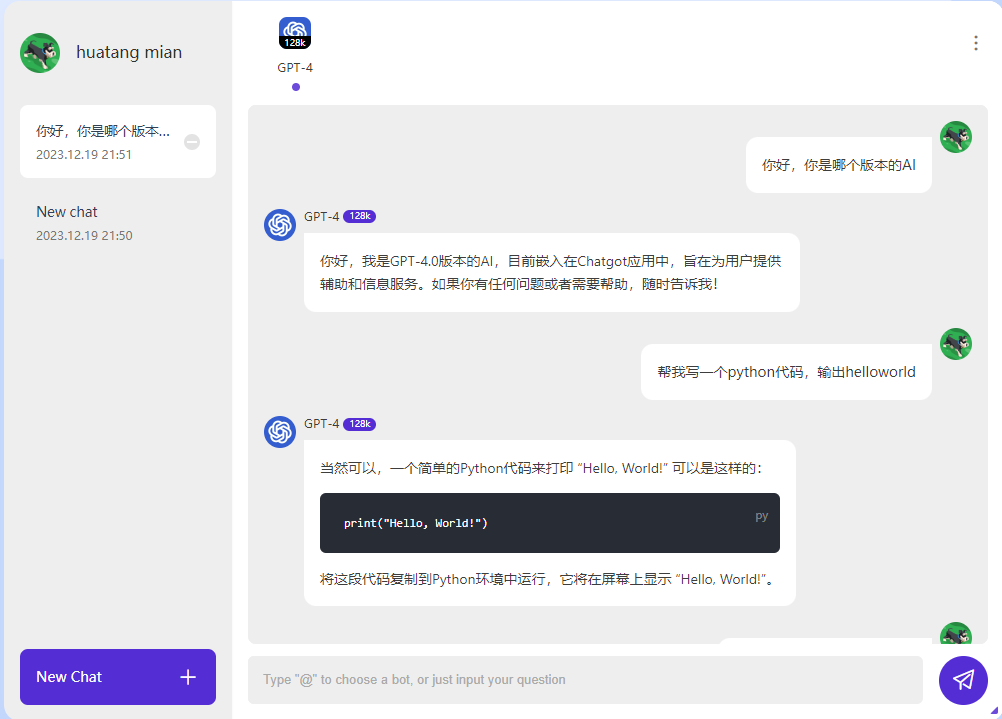Click the user avatar next to 你好，你是哪个版本的AI
The image size is (1002, 719).
coord(956,137)
